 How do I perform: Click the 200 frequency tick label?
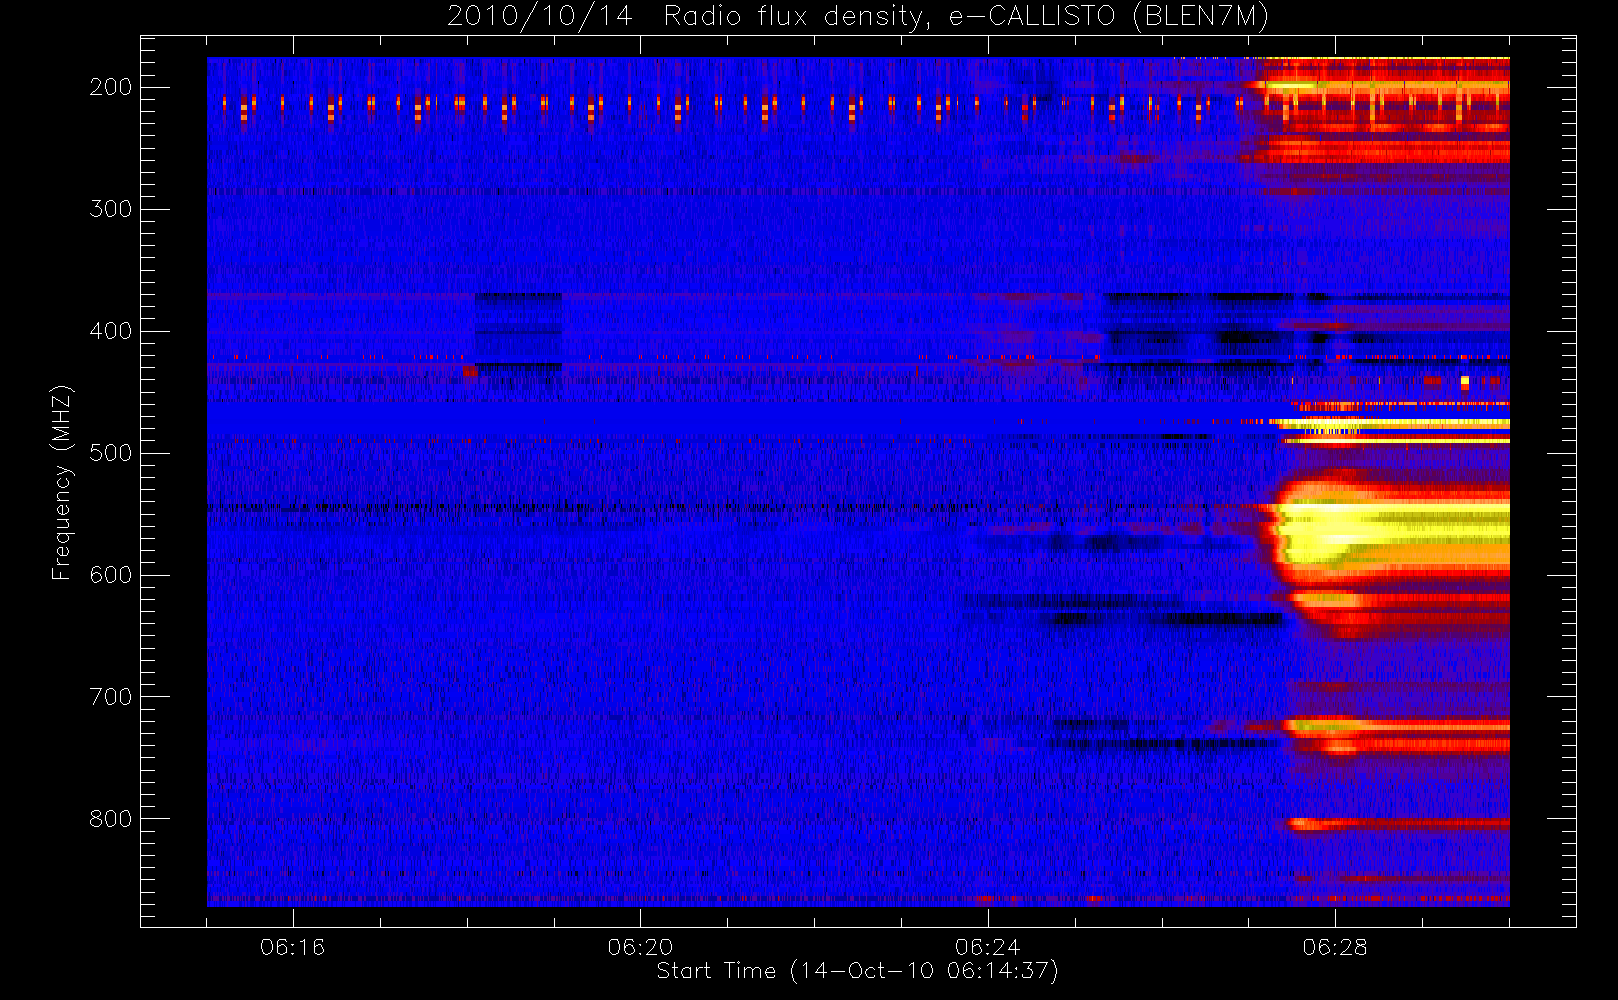pyautogui.click(x=111, y=87)
